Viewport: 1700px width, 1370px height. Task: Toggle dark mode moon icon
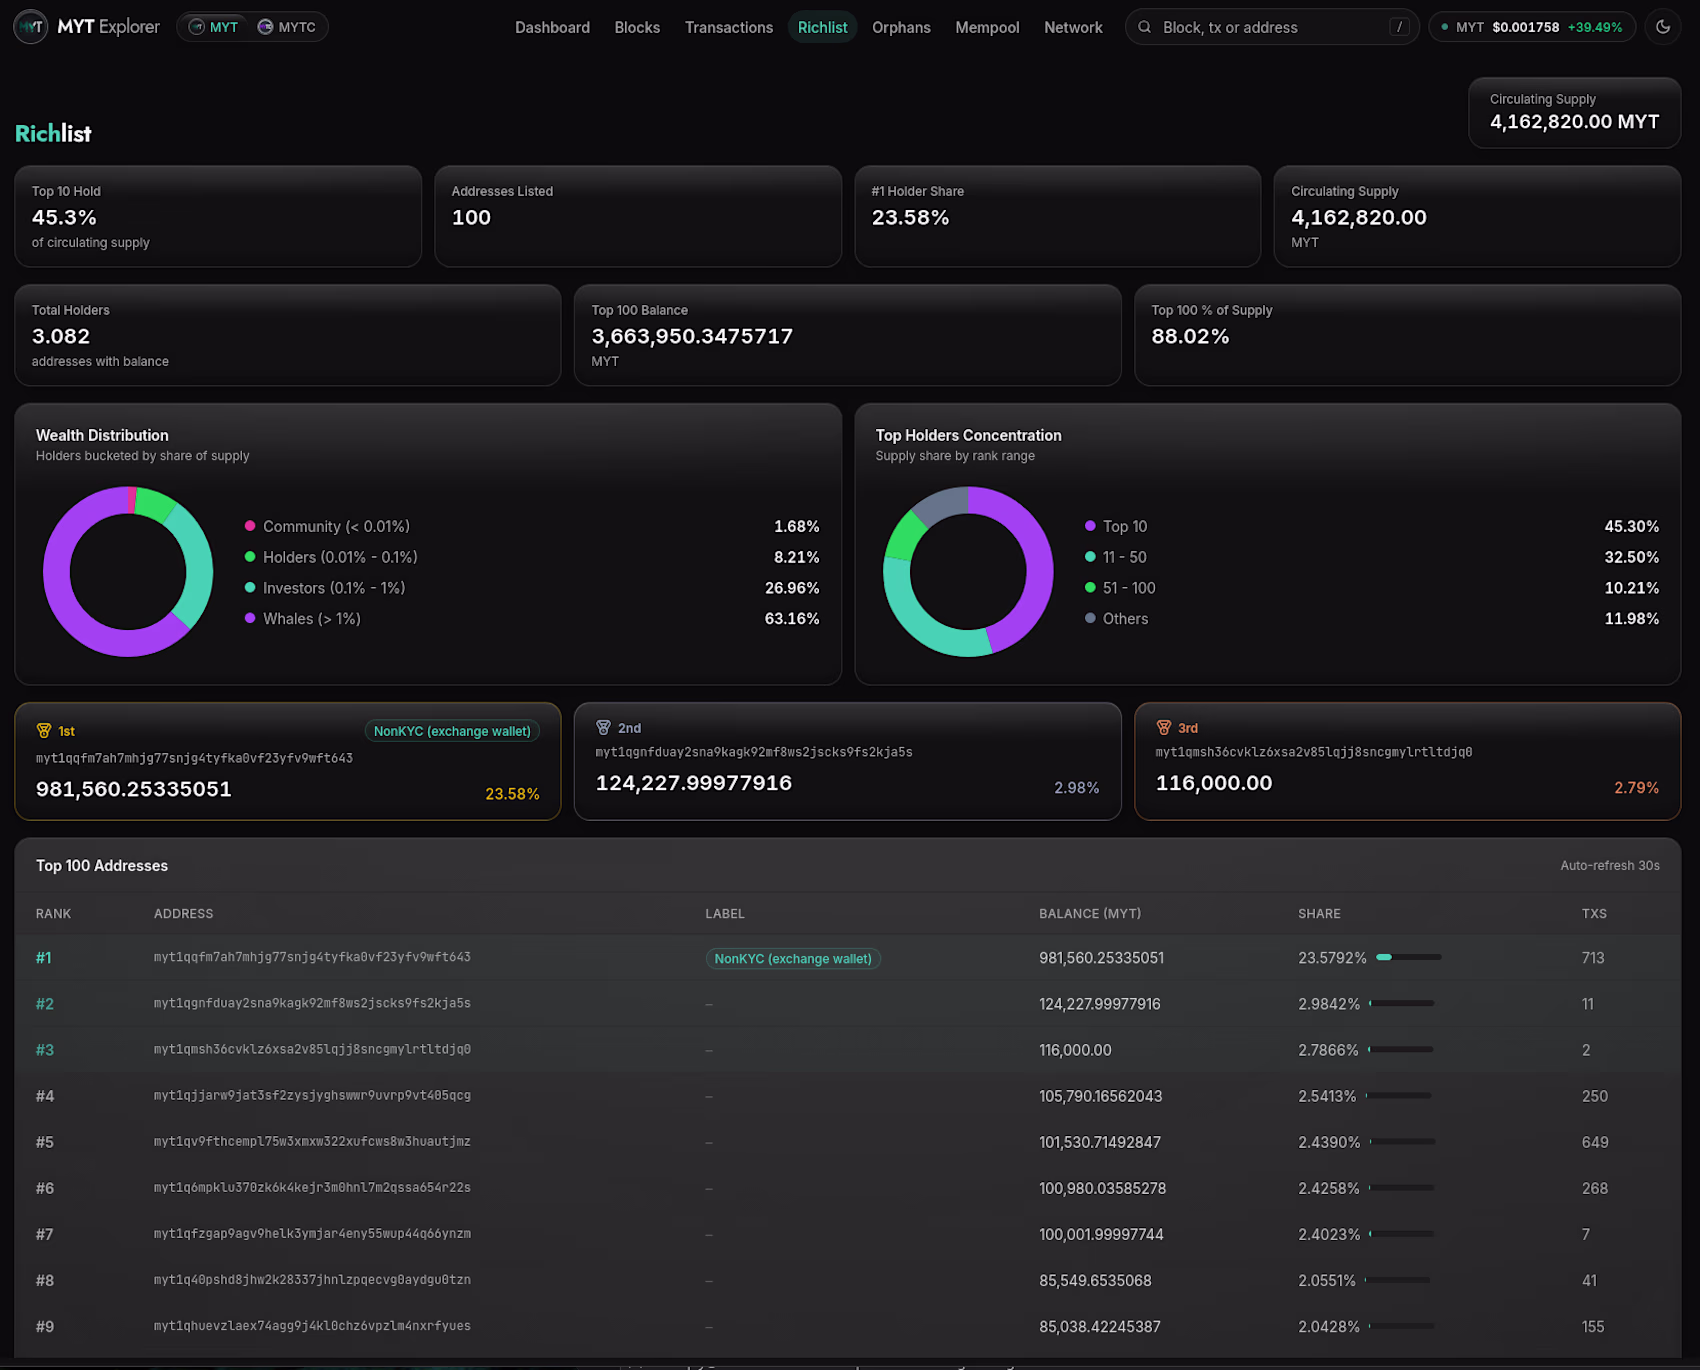click(x=1663, y=27)
